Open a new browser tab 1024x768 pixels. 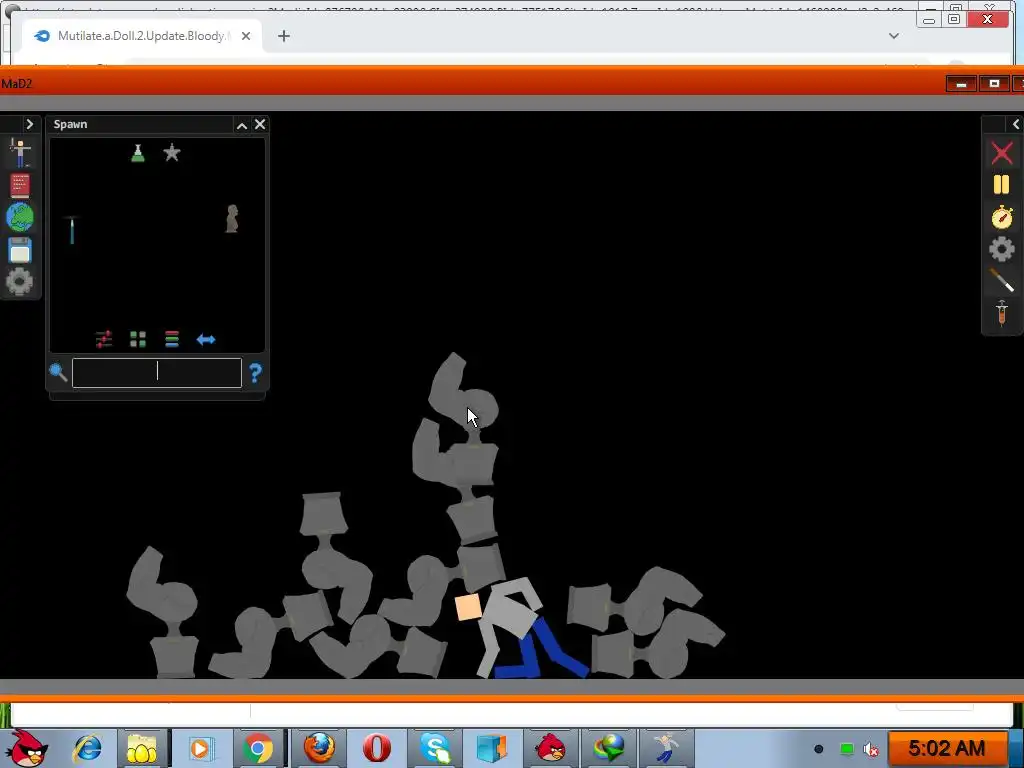click(283, 36)
